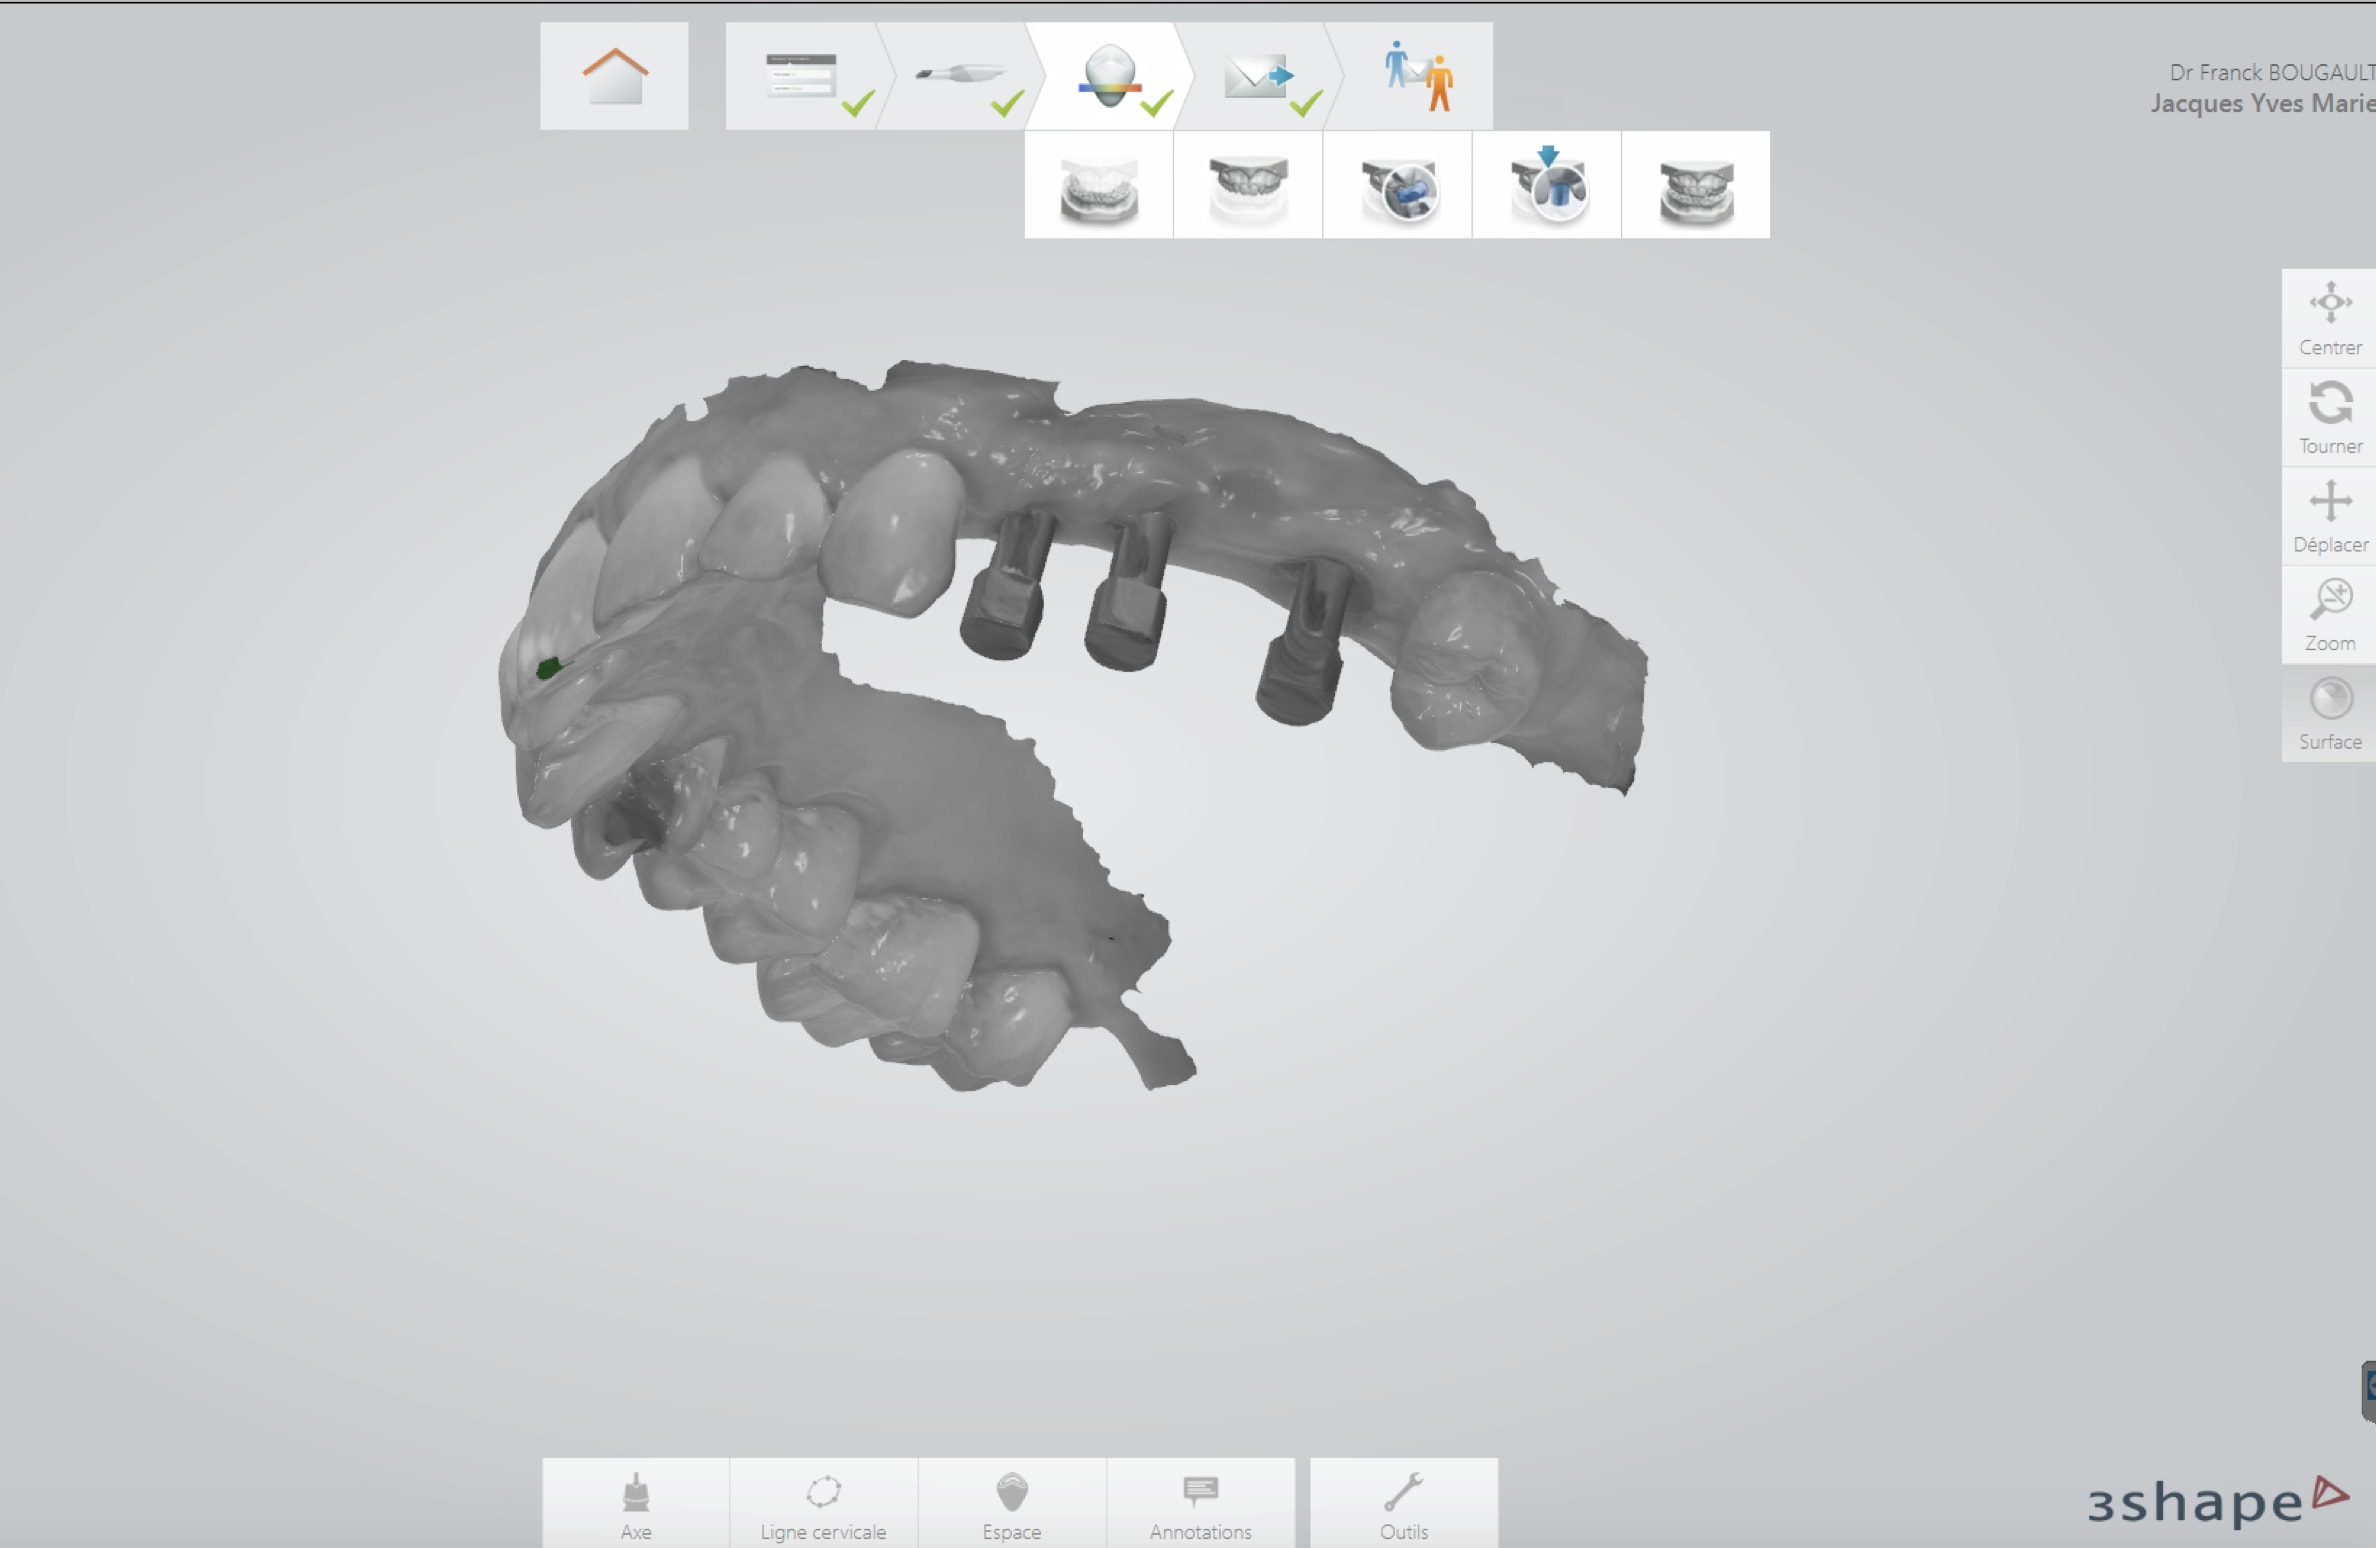Image resolution: width=2376 pixels, height=1548 pixels.
Task: Open the send envelope workflow step
Action: coord(1258,77)
